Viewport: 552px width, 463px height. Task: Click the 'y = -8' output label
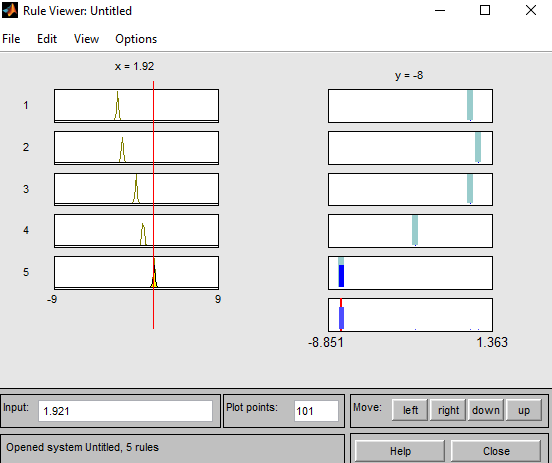coord(409,75)
